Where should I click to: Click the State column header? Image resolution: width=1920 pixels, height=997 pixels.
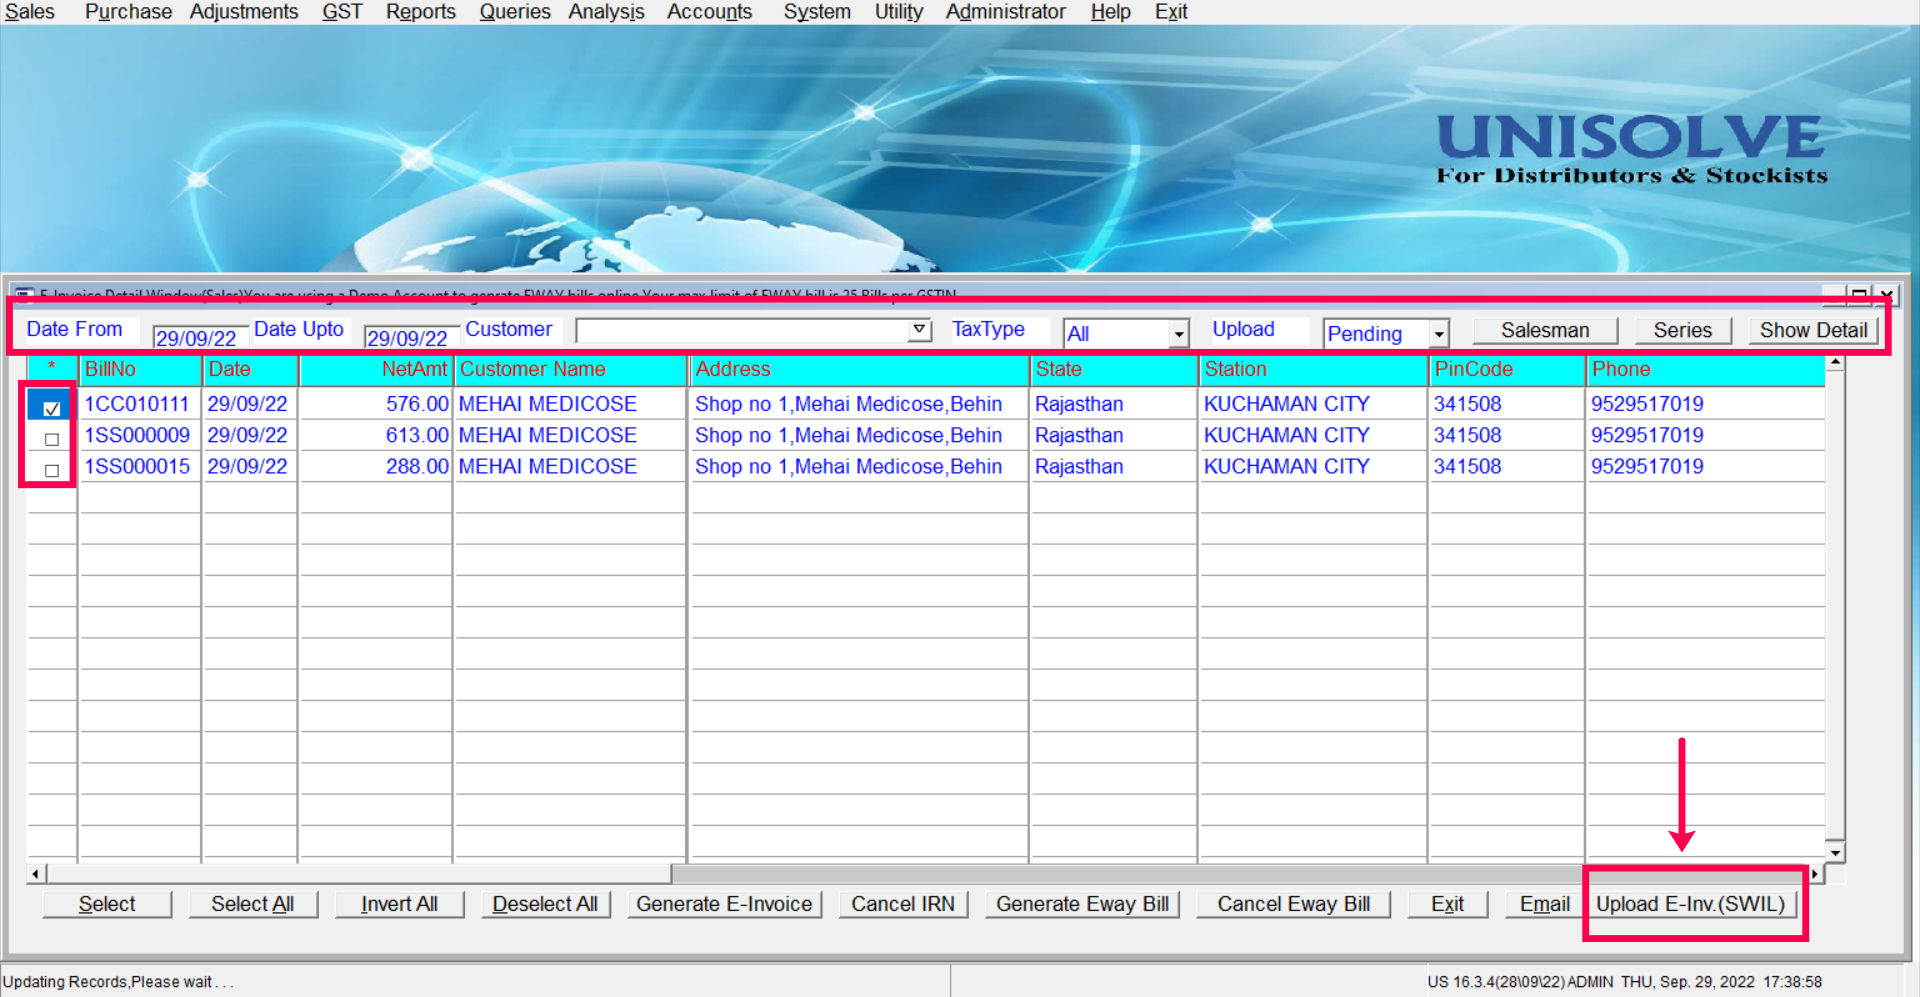1114,369
